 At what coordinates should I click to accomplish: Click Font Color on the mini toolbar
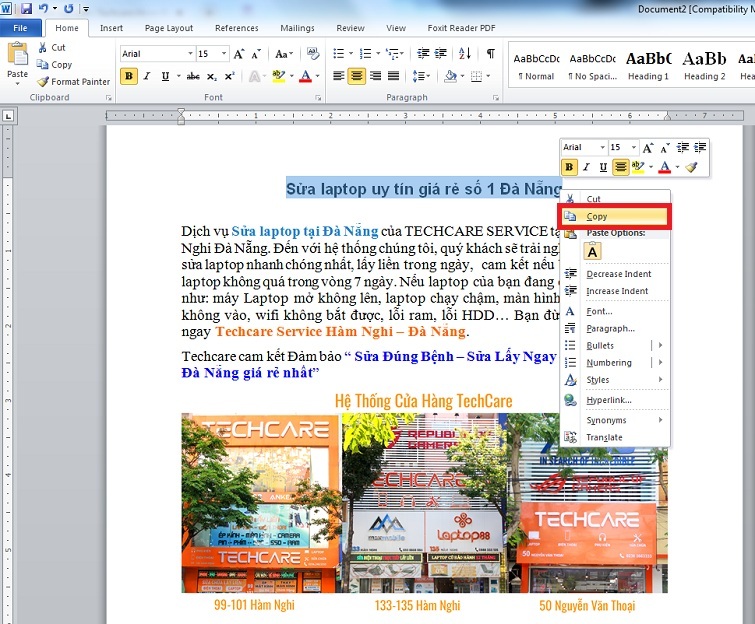point(665,167)
